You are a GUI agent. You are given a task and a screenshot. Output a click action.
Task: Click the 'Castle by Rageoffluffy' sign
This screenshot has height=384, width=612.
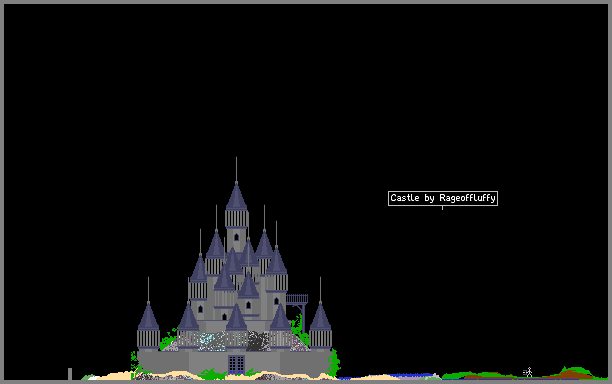[x=443, y=198]
